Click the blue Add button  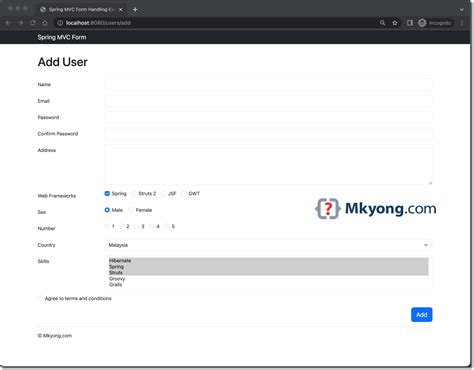421,314
